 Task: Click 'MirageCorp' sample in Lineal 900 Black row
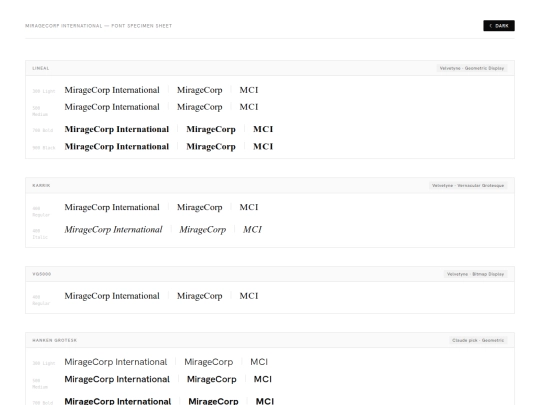(x=211, y=146)
